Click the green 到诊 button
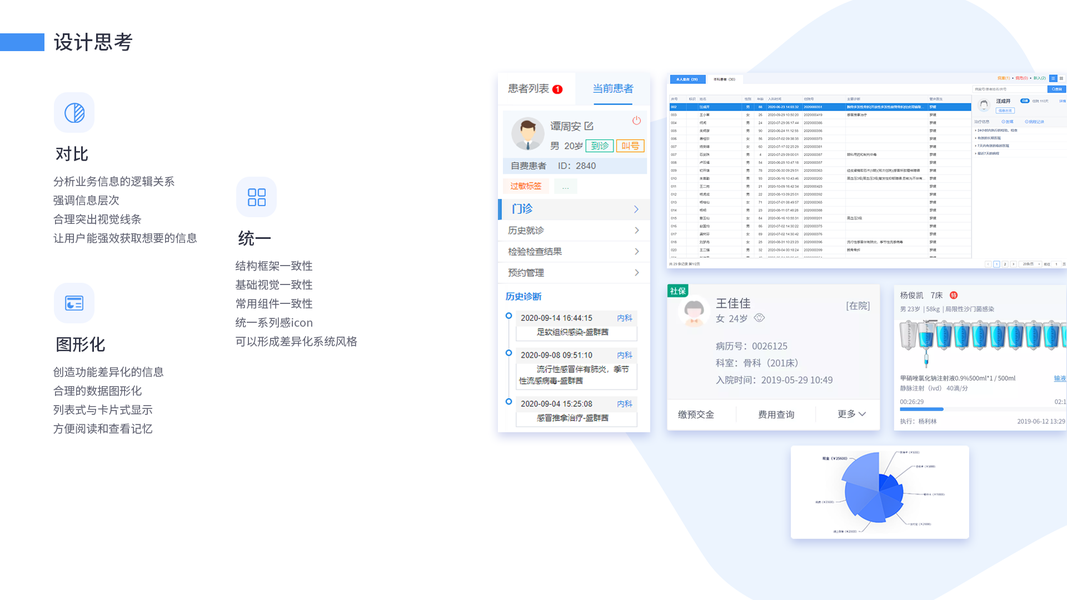 [x=600, y=146]
